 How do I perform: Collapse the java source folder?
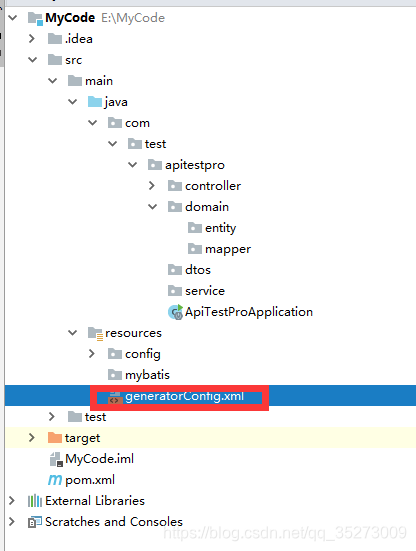click(73, 102)
